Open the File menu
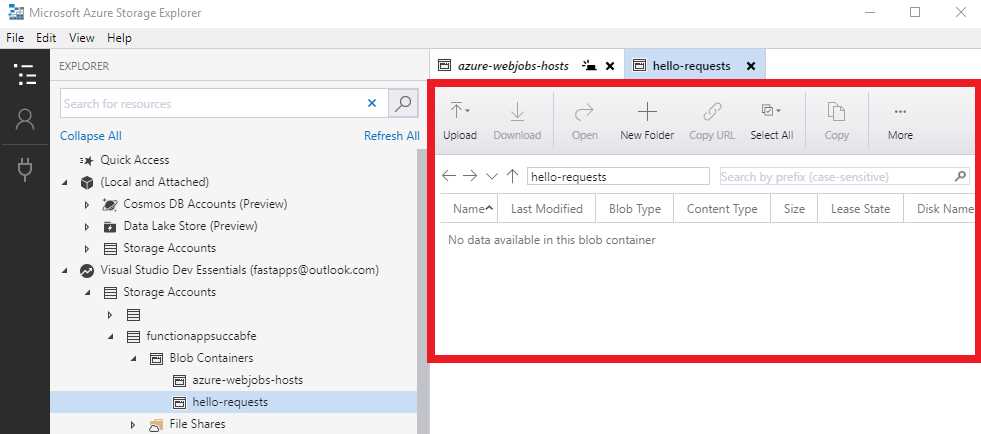Screen dimensions: 981x434 click(14, 38)
